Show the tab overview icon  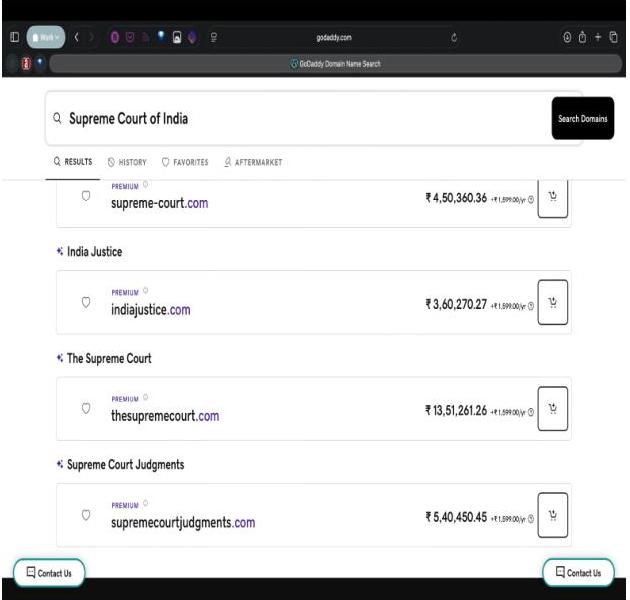613,37
